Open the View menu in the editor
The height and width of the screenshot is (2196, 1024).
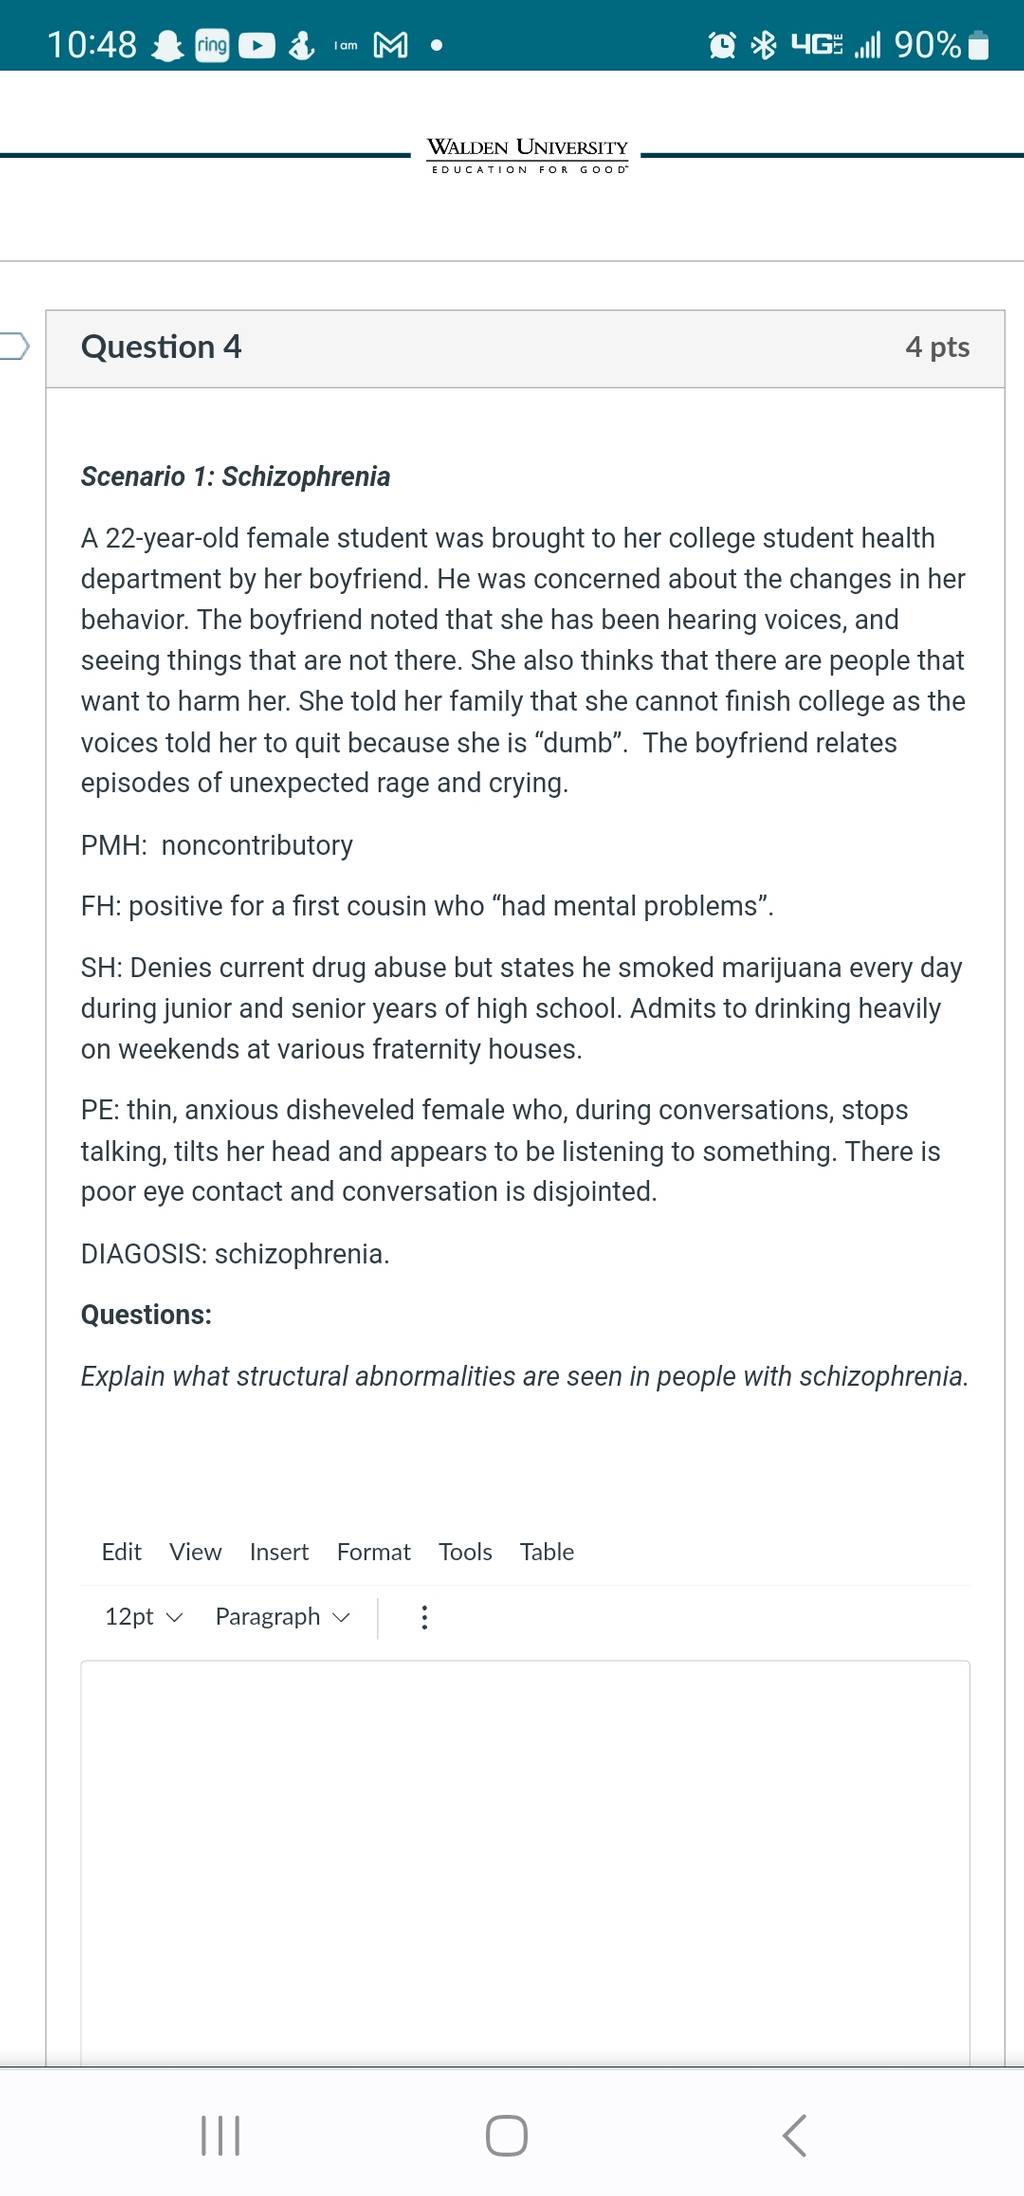pos(195,1552)
